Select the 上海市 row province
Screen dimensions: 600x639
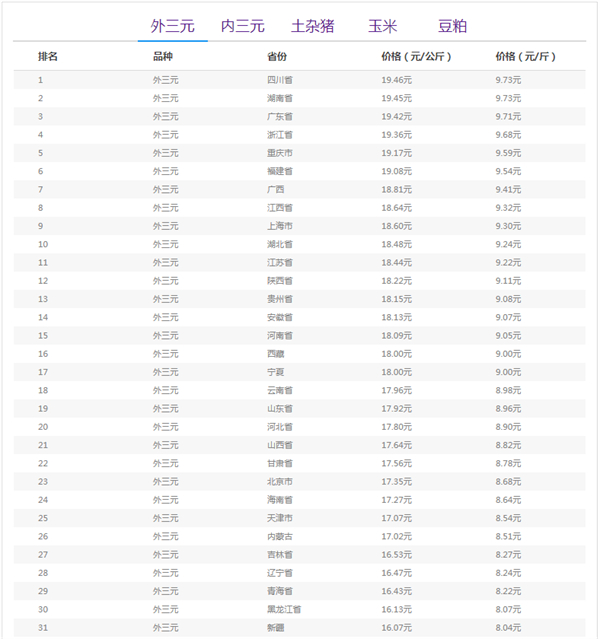(x=280, y=226)
